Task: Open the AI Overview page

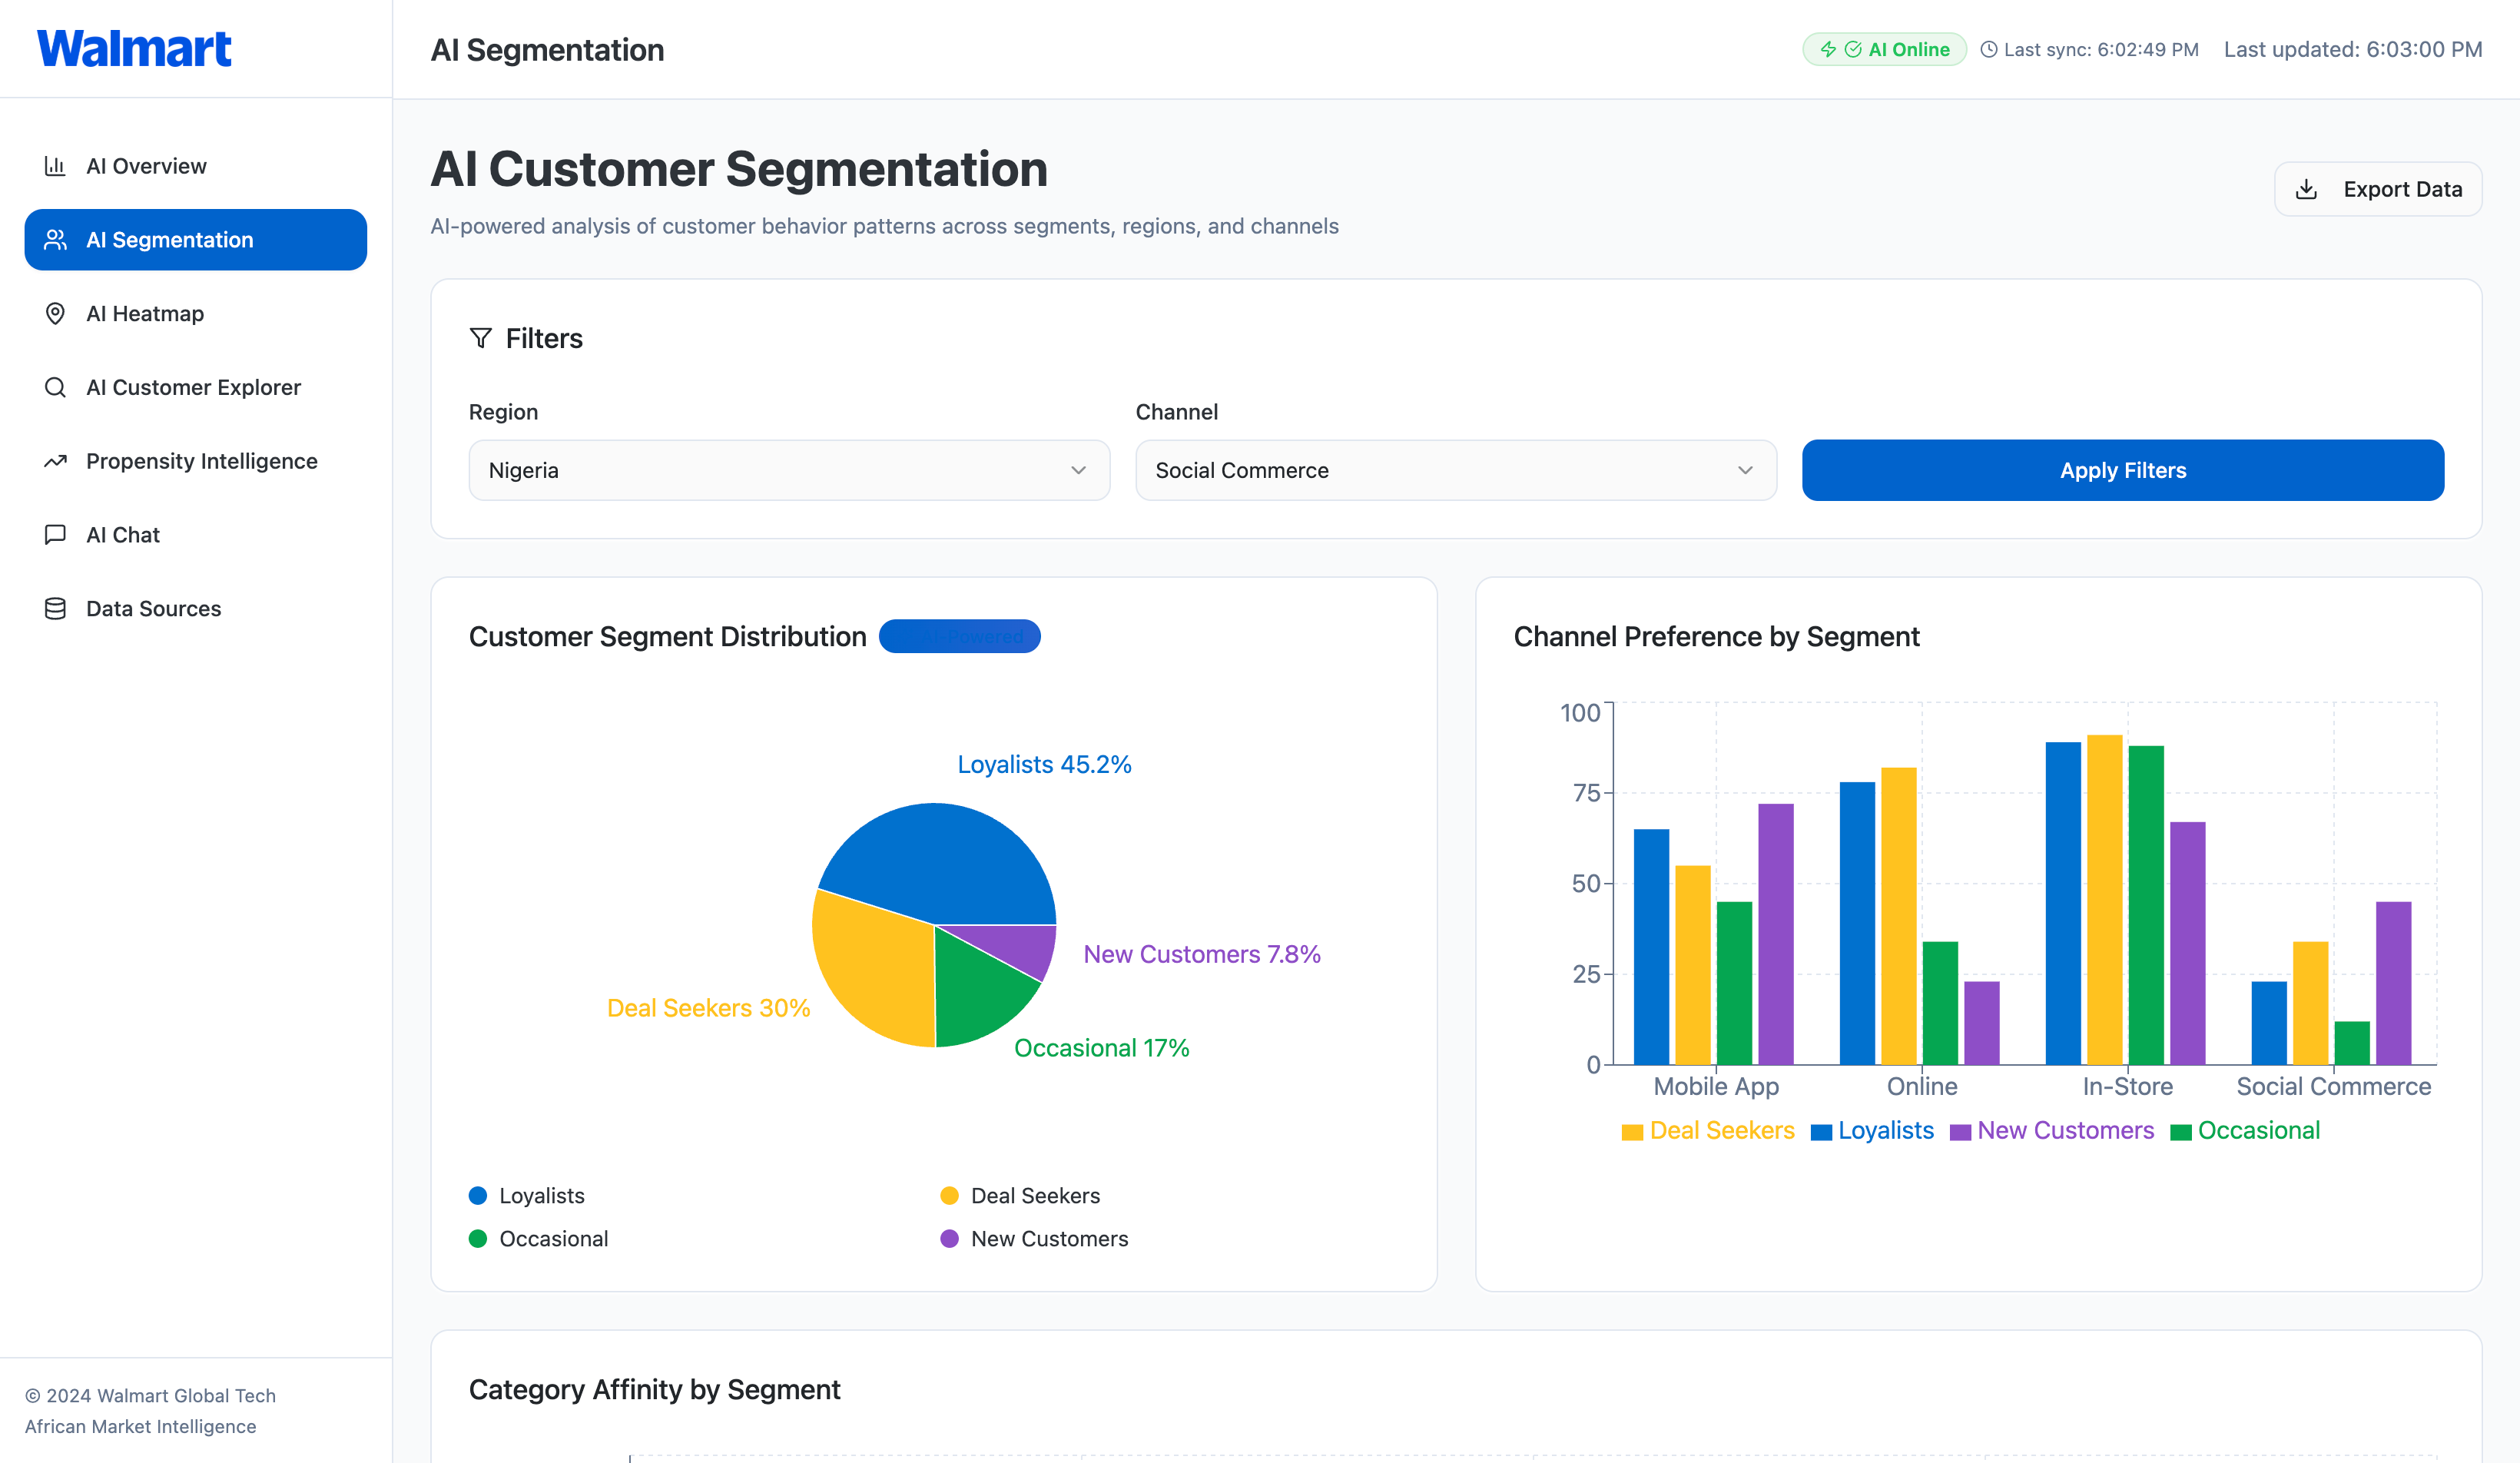Action: coord(196,166)
